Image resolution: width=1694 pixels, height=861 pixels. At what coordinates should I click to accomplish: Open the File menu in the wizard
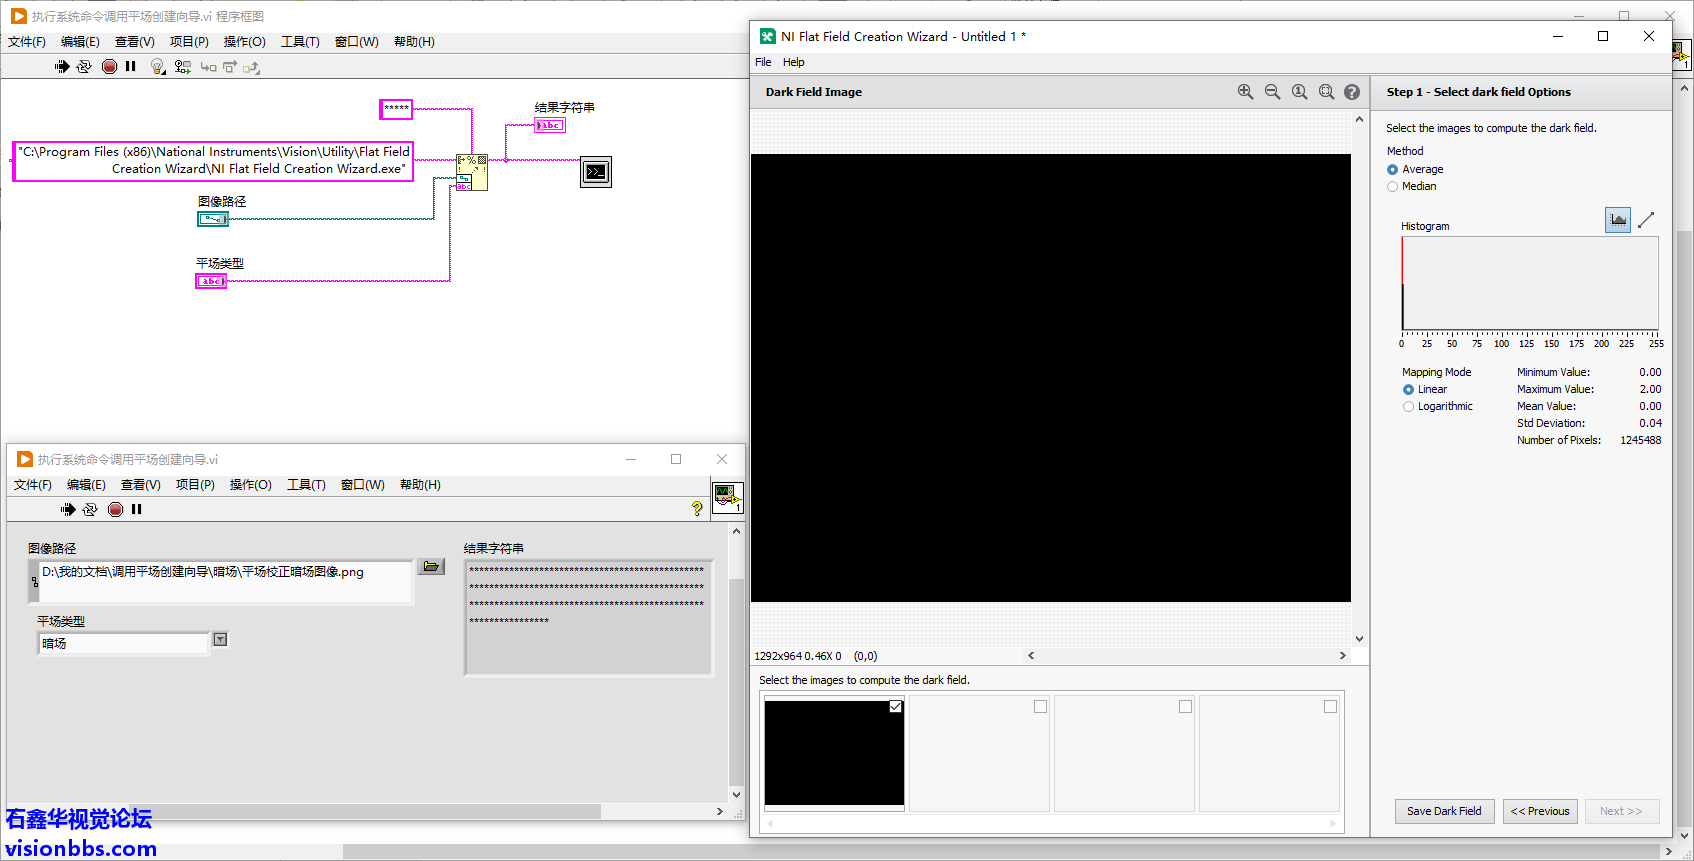pos(763,62)
